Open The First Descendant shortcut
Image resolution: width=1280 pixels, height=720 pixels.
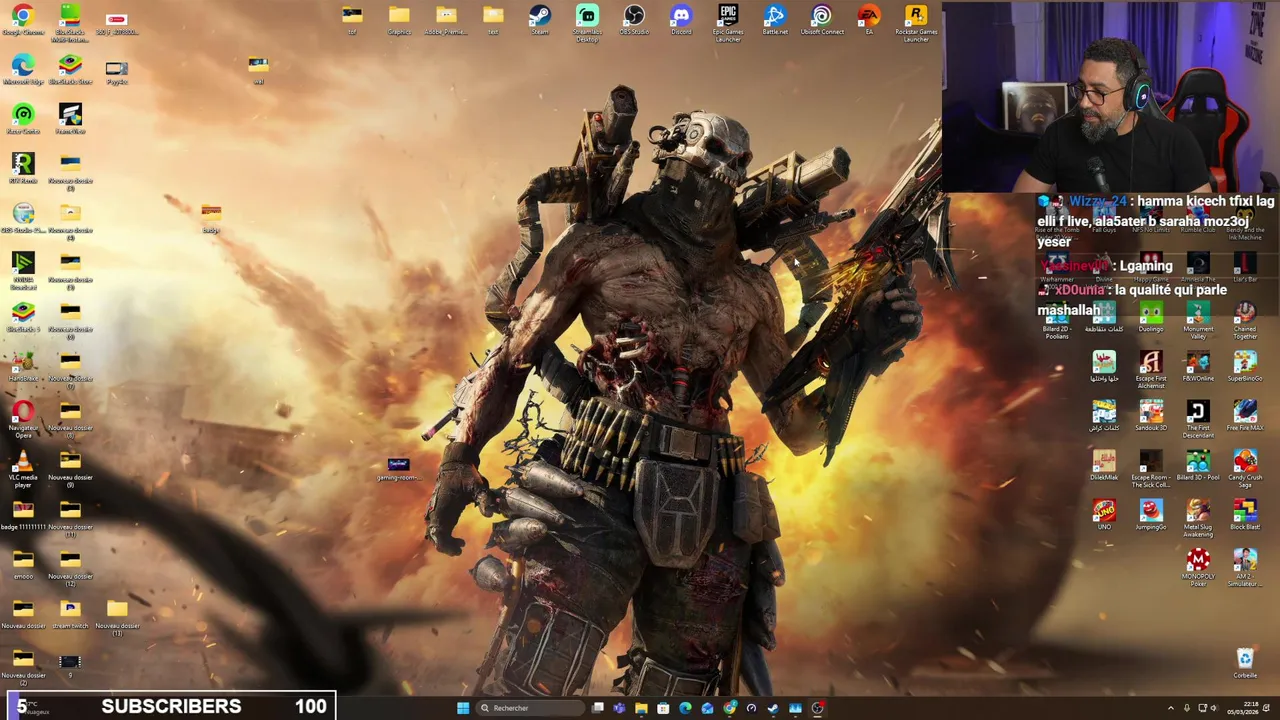pyautogui.click(x=1198, y=420)
